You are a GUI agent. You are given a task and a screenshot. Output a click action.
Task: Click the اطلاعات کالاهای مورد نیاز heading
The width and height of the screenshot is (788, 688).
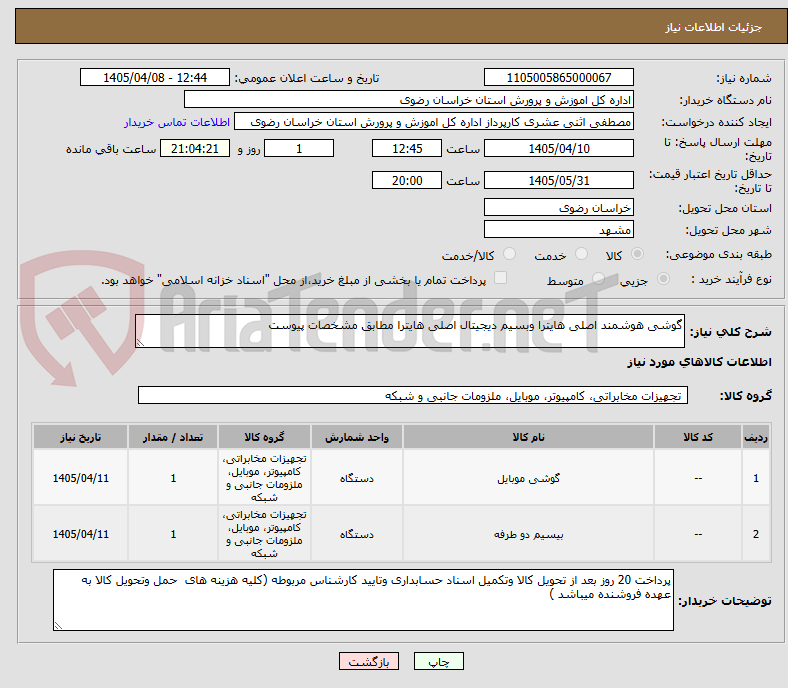point(699,362)
